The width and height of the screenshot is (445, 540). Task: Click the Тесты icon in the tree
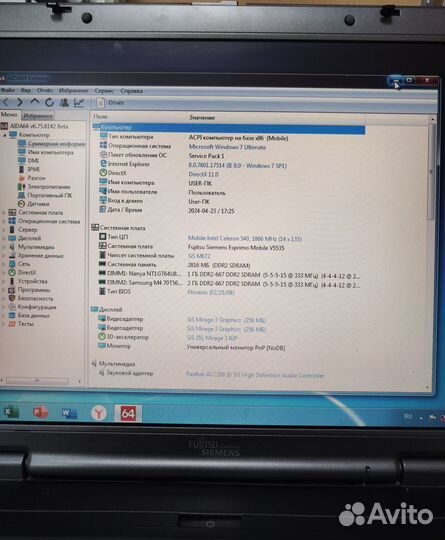pyautogui.click(x=12, y=324)
